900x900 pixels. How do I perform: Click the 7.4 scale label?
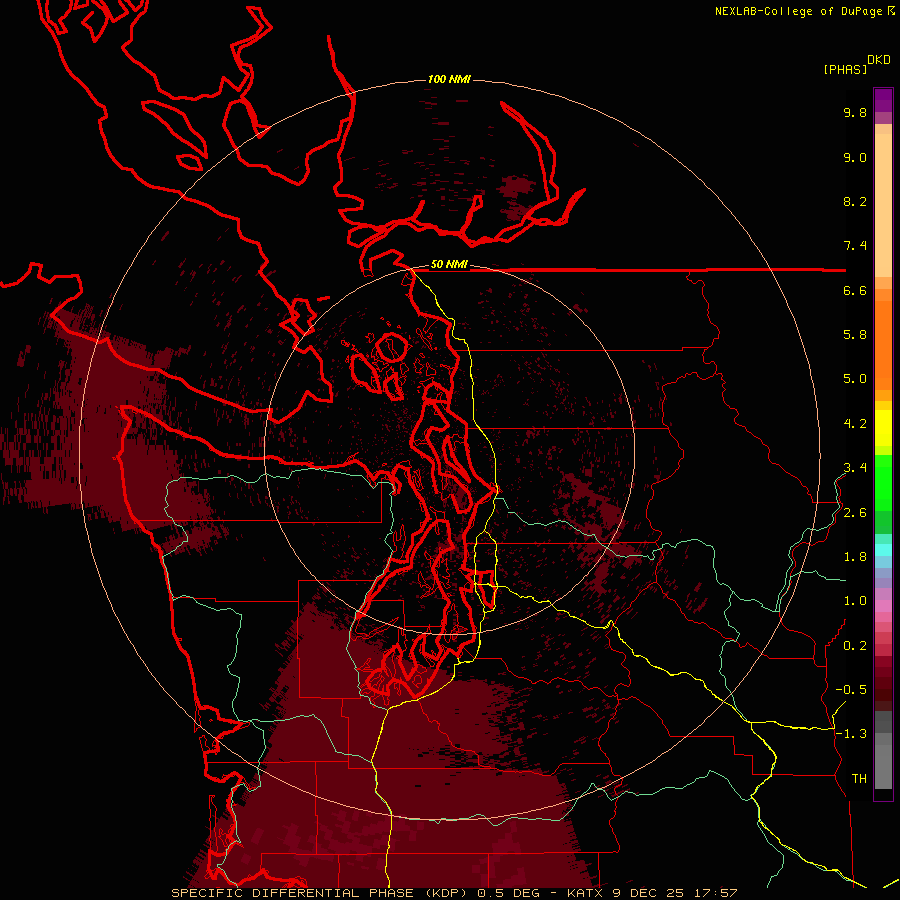855,246
